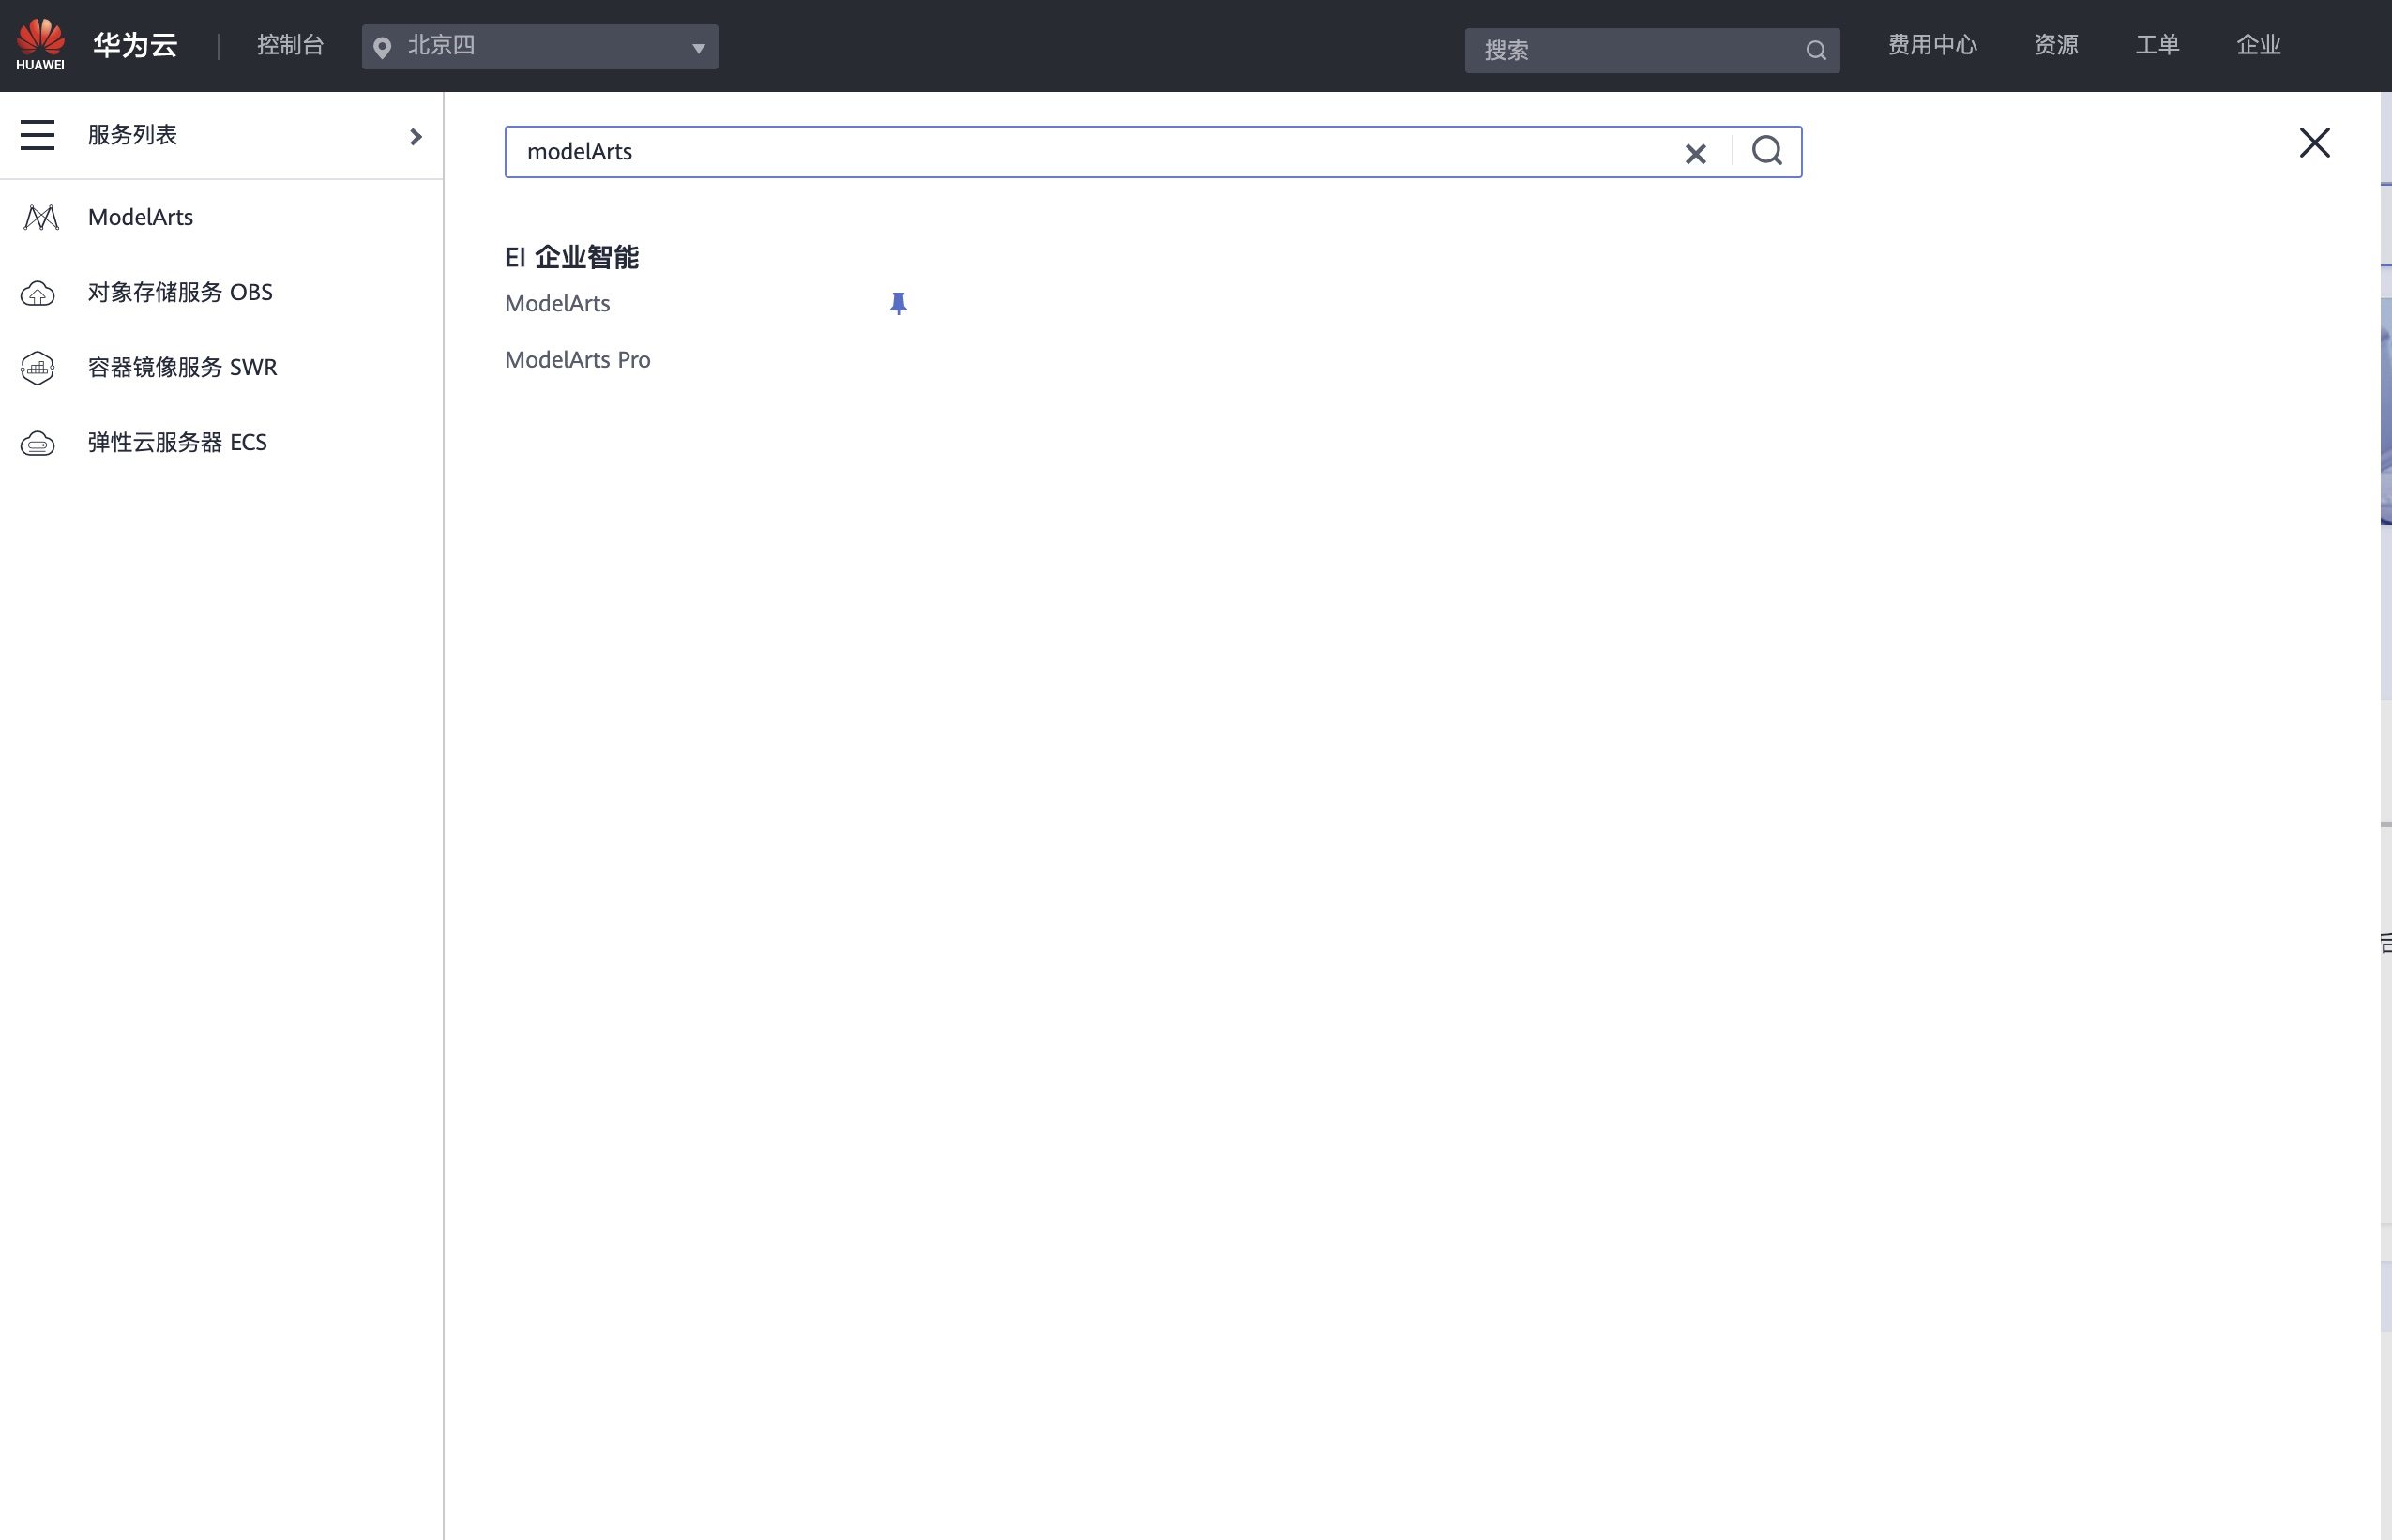Open the hamburger service list menu

coord(37,135)
